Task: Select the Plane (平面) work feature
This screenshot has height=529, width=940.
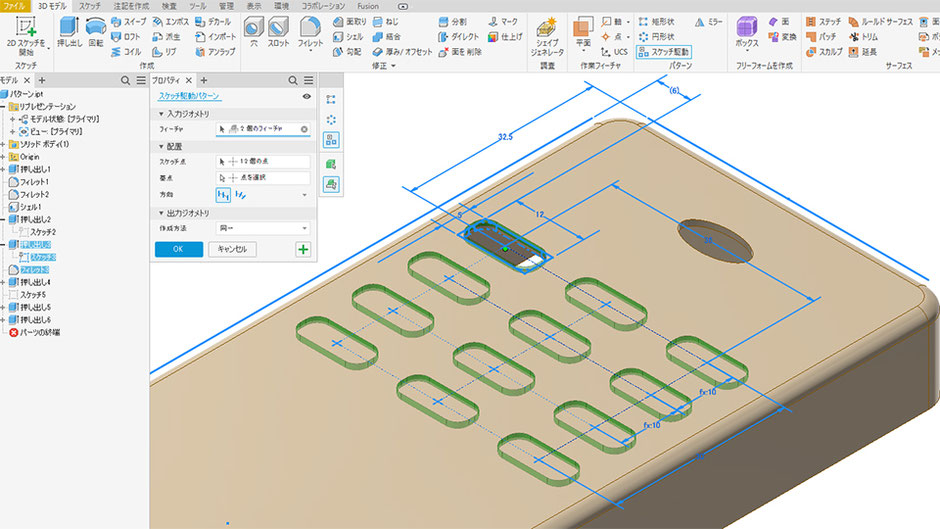Action: tap(583, 34)
